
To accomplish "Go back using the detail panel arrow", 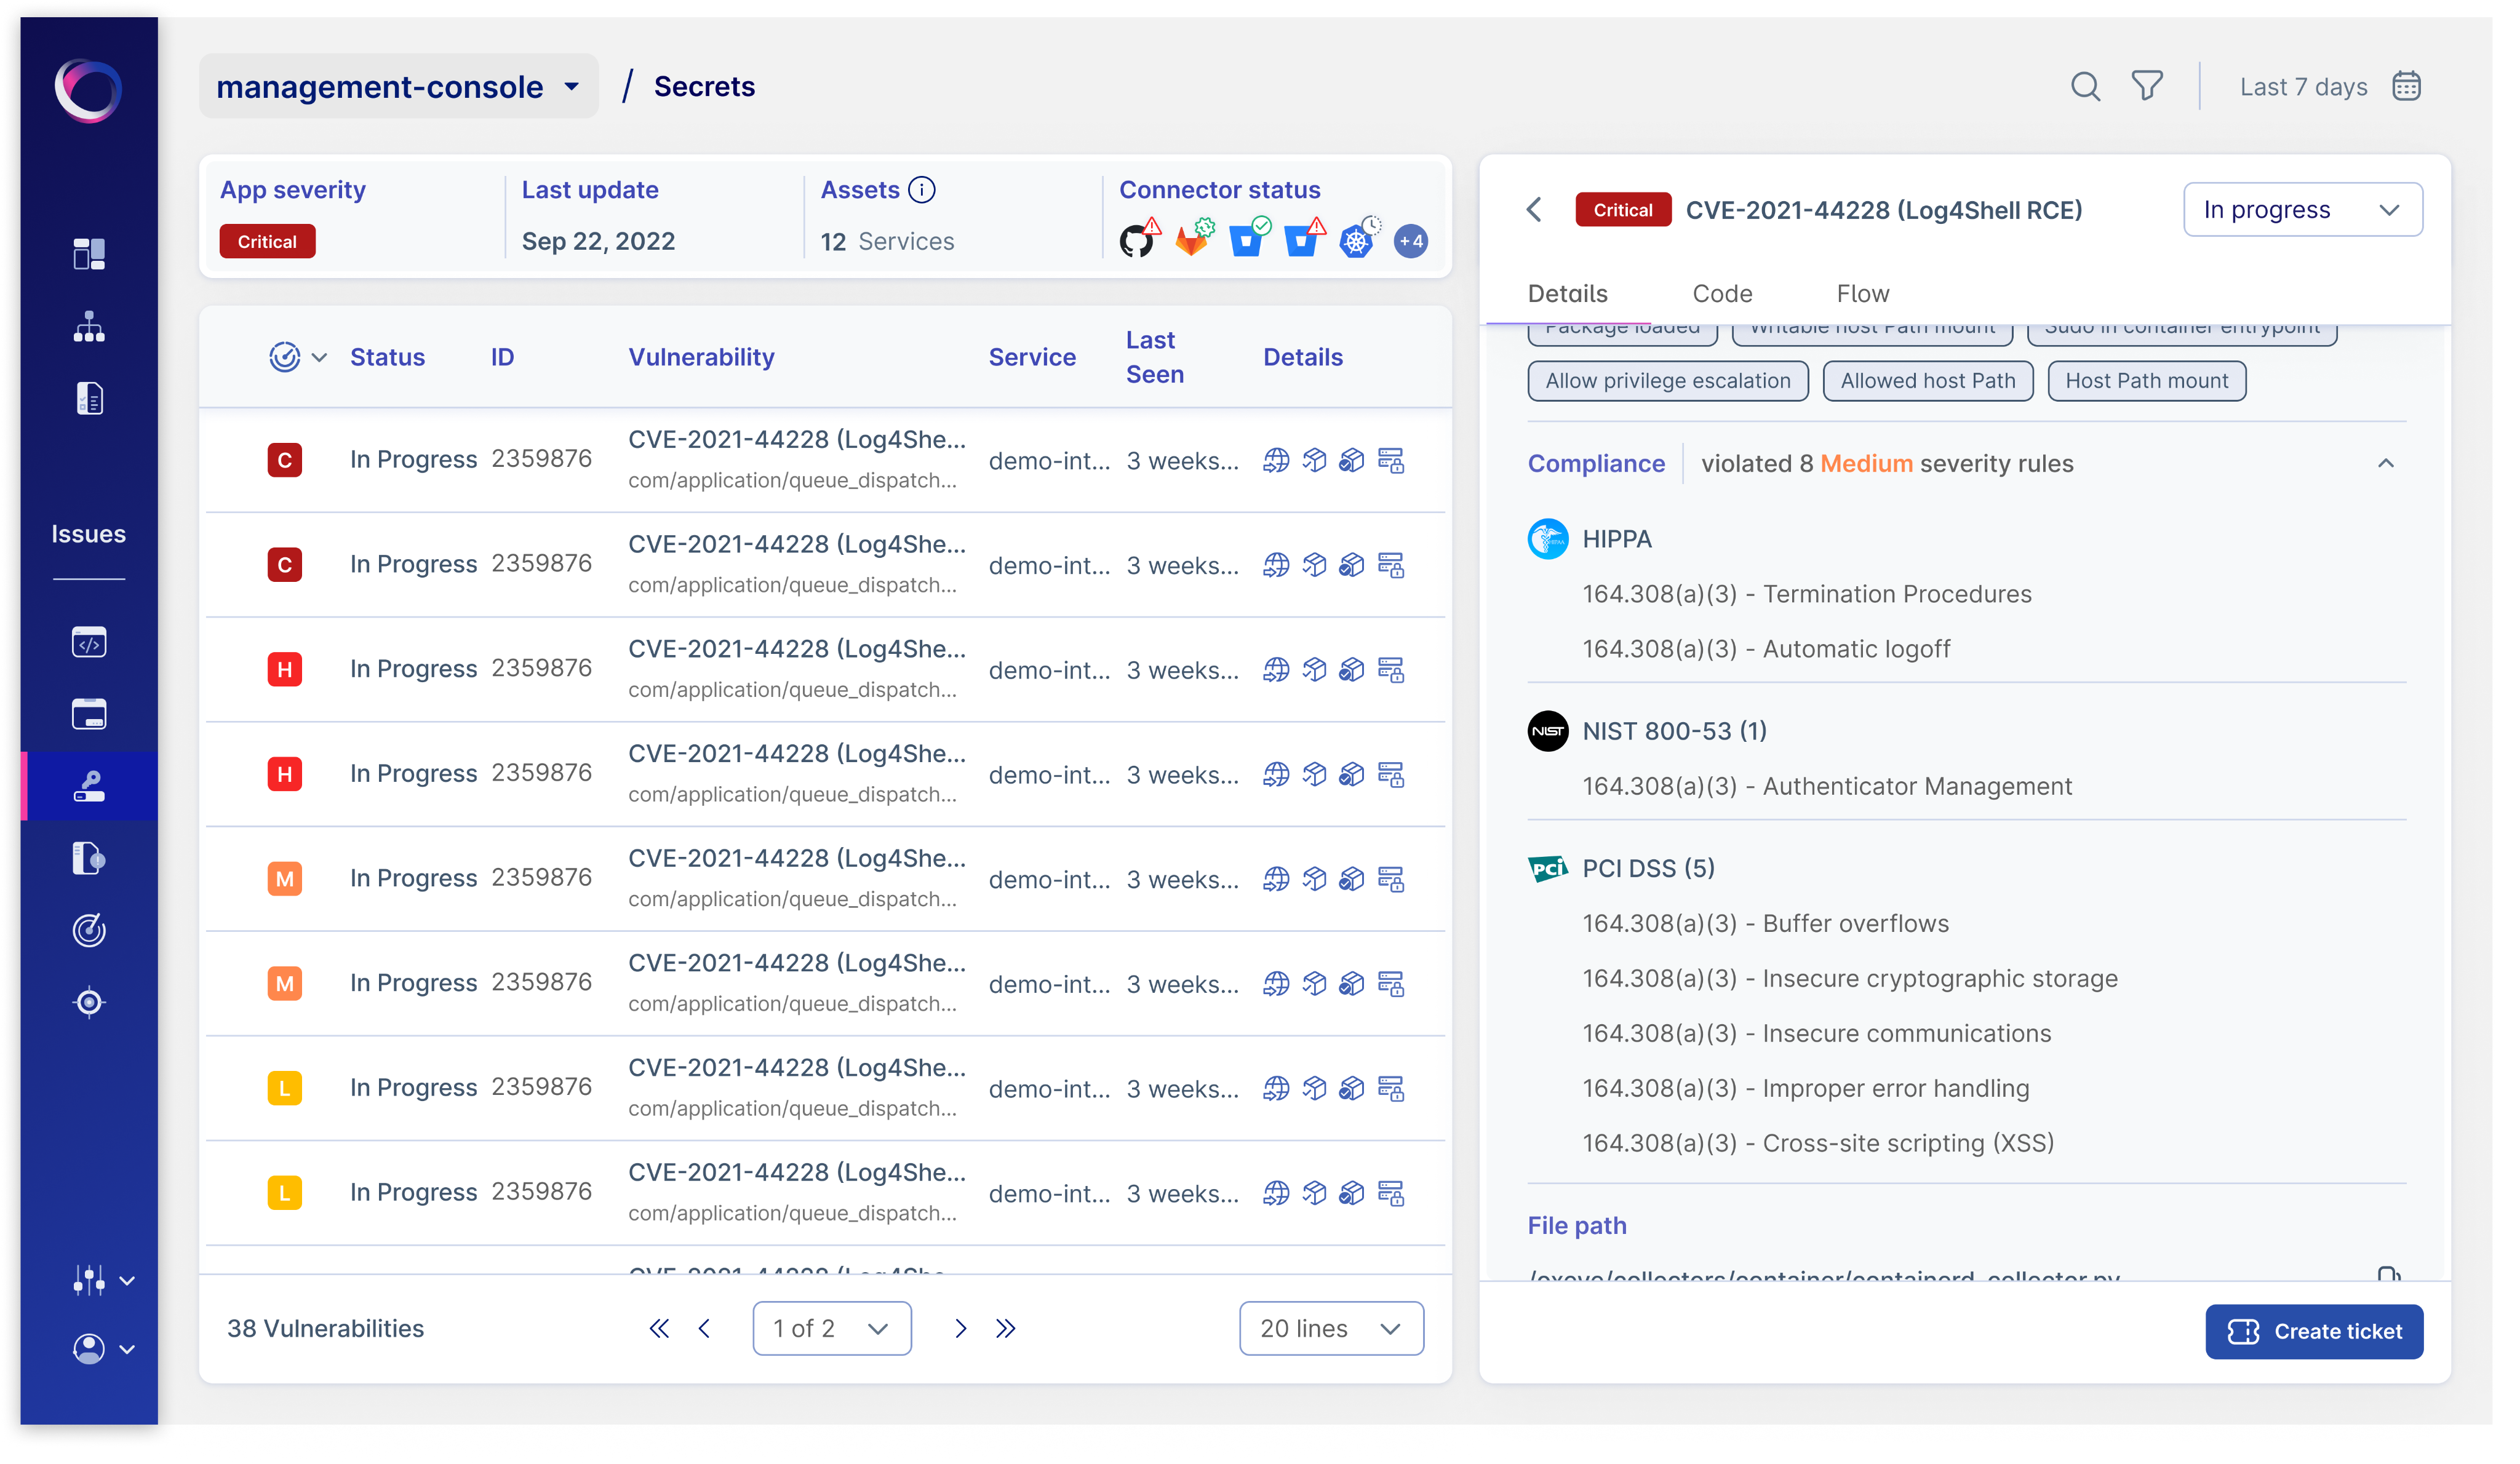I will 1535,209.
